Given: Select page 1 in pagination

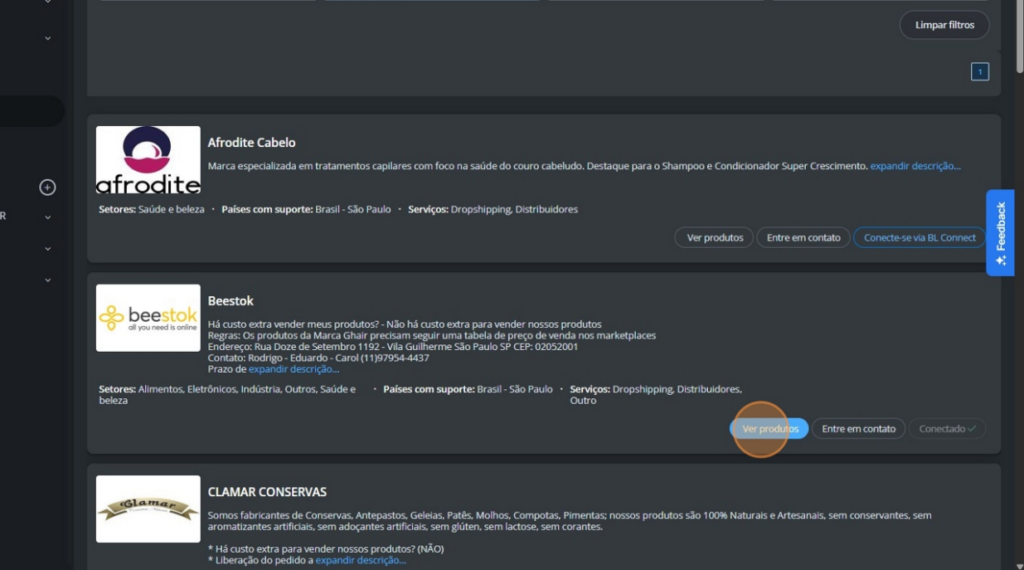Looking at the screenshot, I should (980, 72).
